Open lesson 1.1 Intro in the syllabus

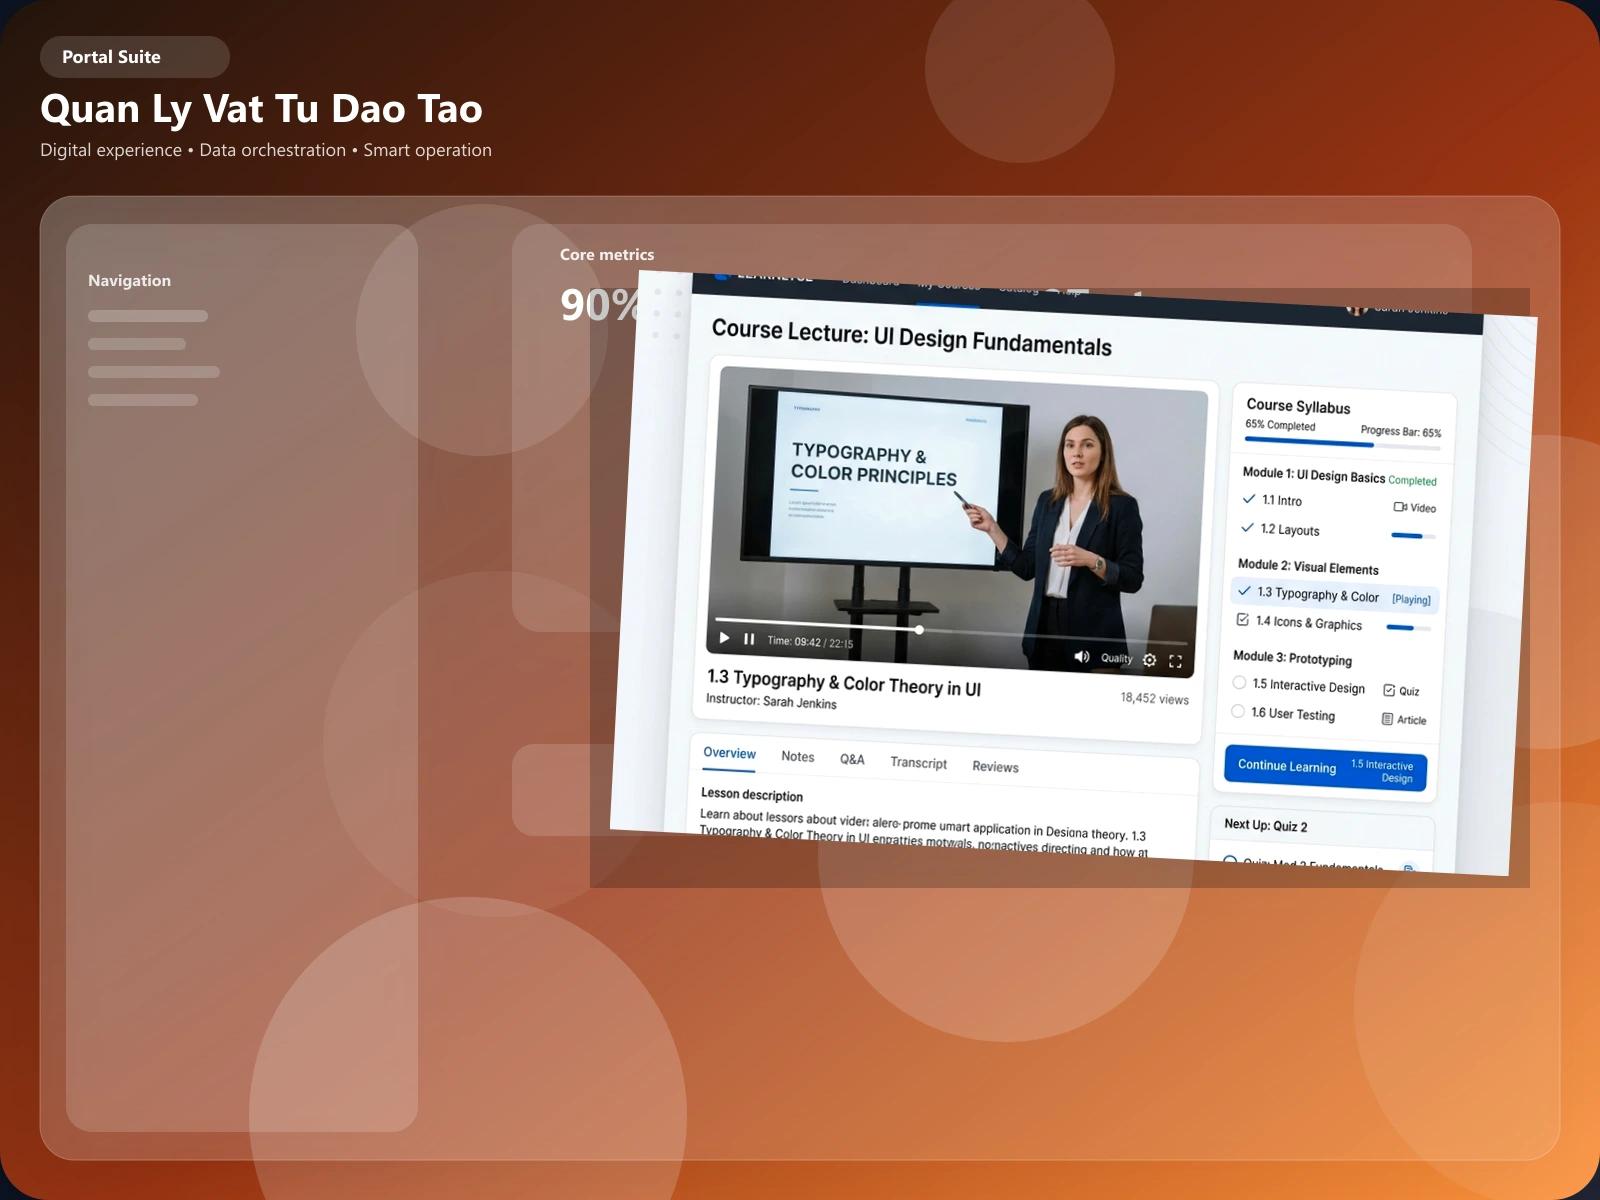tap(1282, 500)
